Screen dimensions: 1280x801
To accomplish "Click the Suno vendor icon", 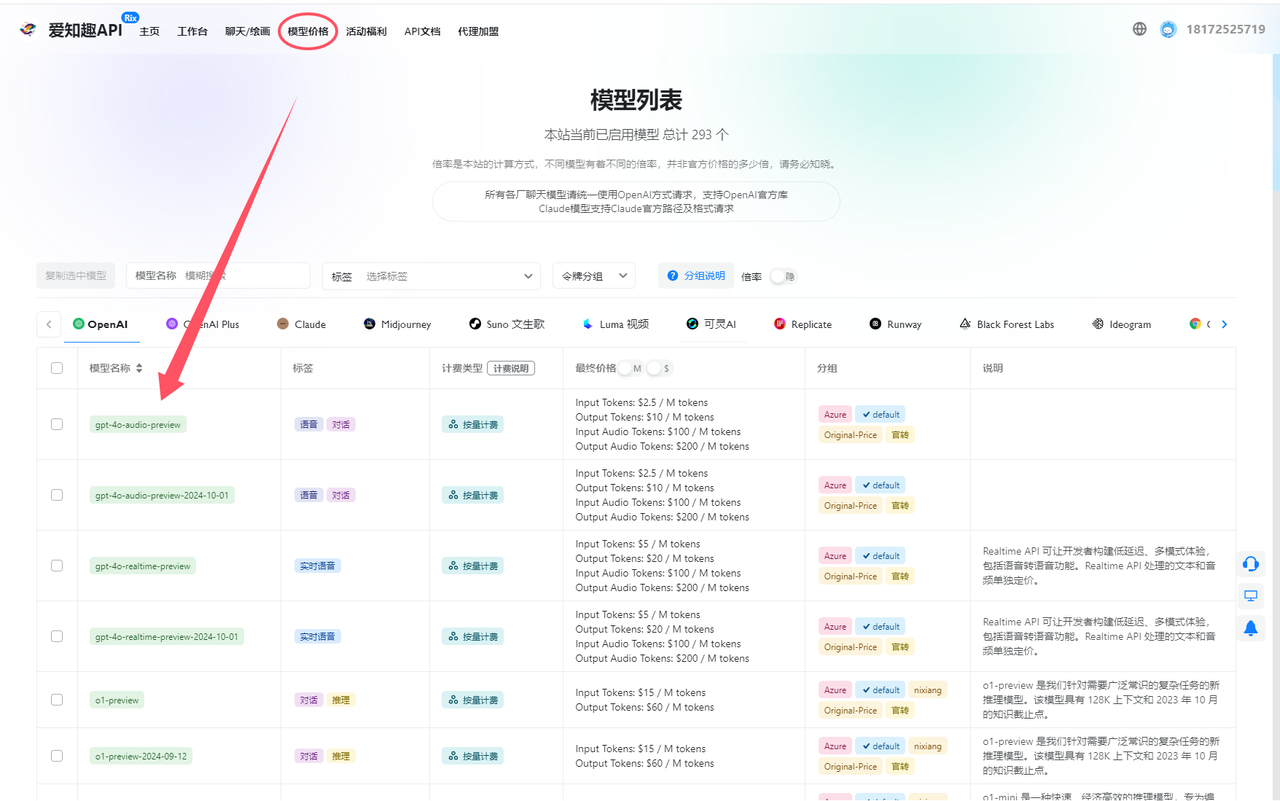I will (475, 324).
